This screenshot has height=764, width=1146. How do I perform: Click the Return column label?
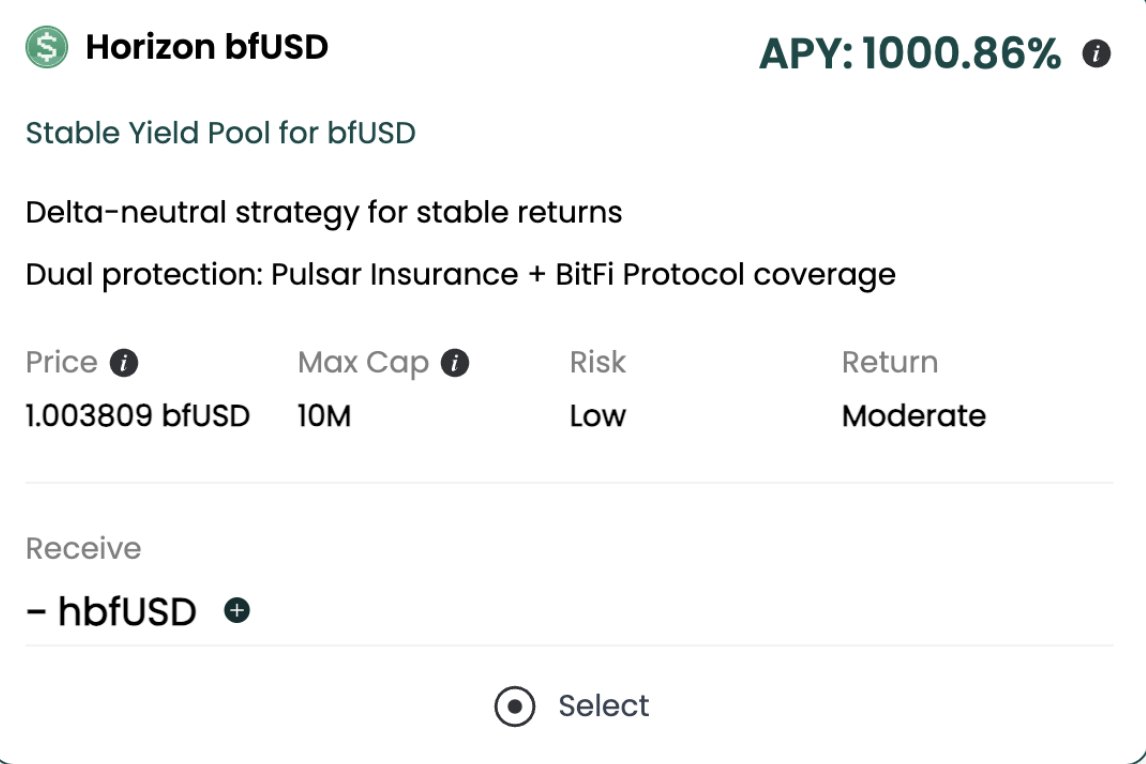tap(889, 362)
